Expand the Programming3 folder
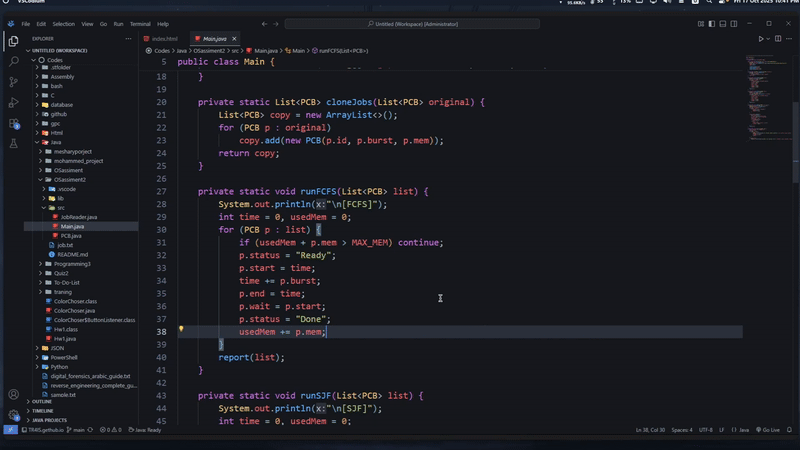Image resolution: width=800 pixels, height=450 pixels. coord(72,263)
